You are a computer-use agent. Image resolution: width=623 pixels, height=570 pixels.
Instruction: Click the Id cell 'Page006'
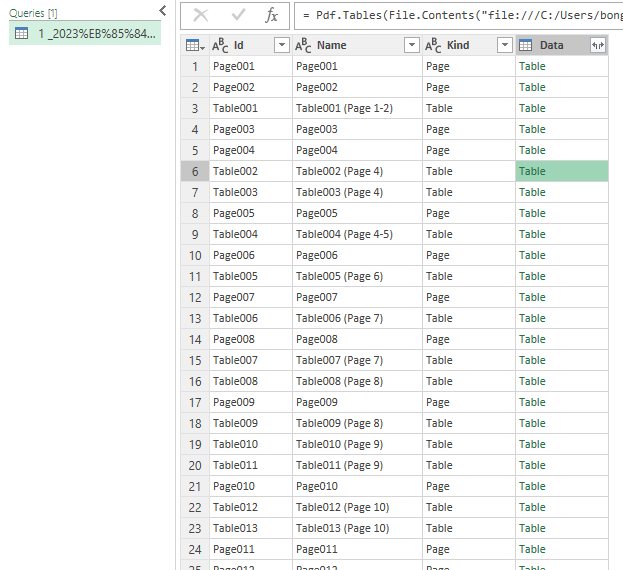(x=251, y=255)
